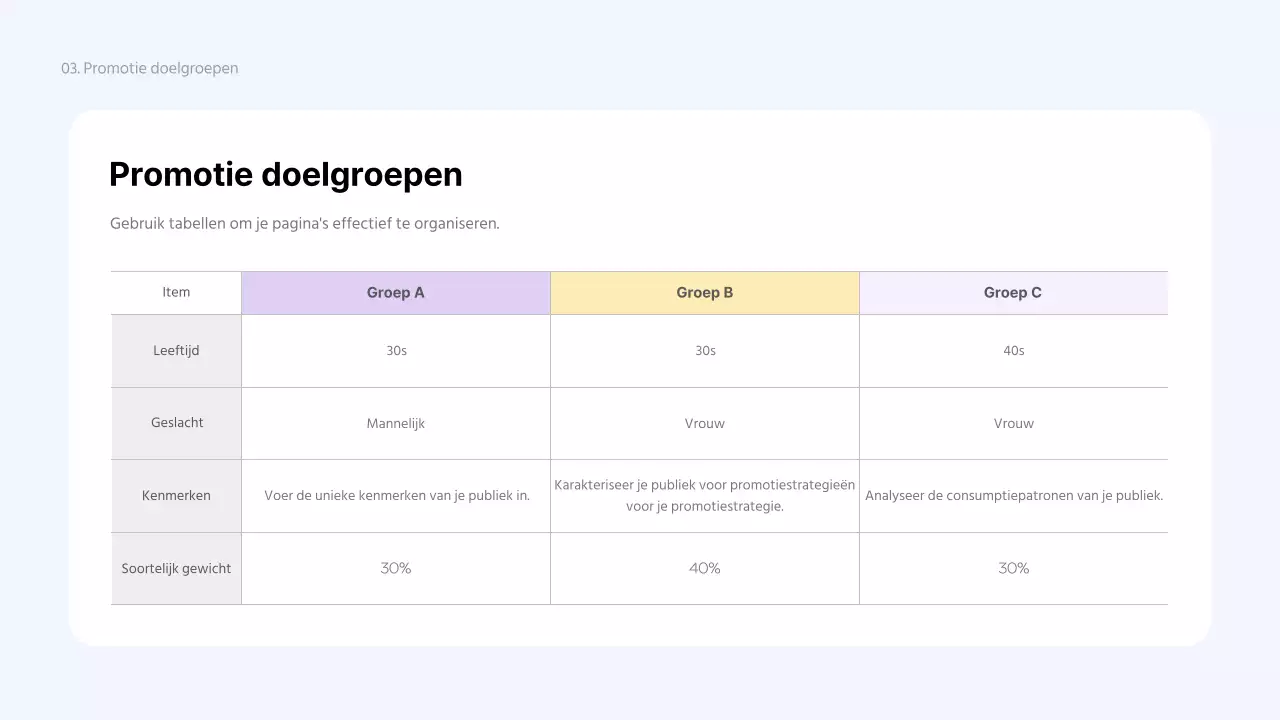Screen dimensions: 1280x720
Task: Select the "30%" cell under Groep A
Action: coord(396,569)
